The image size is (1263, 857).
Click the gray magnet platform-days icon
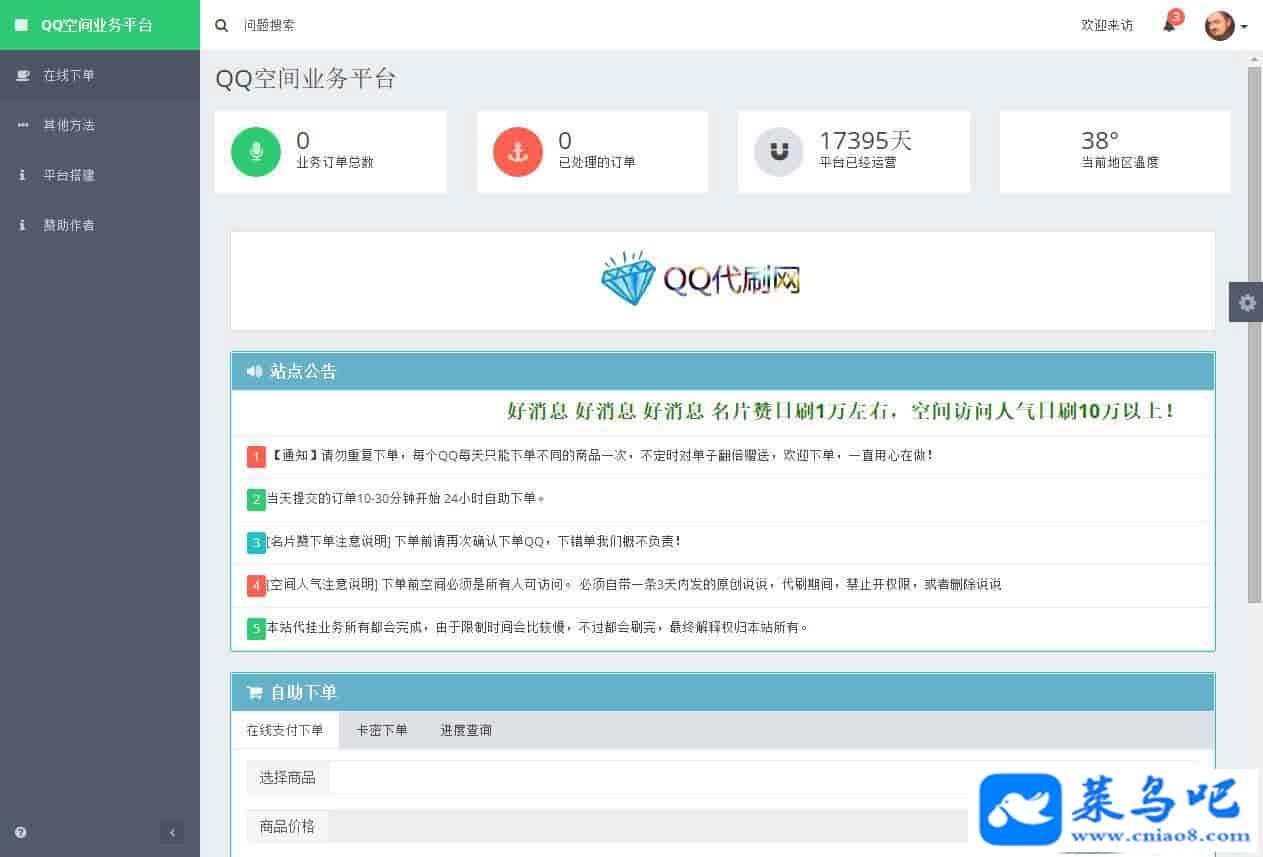tap(779, 152)
